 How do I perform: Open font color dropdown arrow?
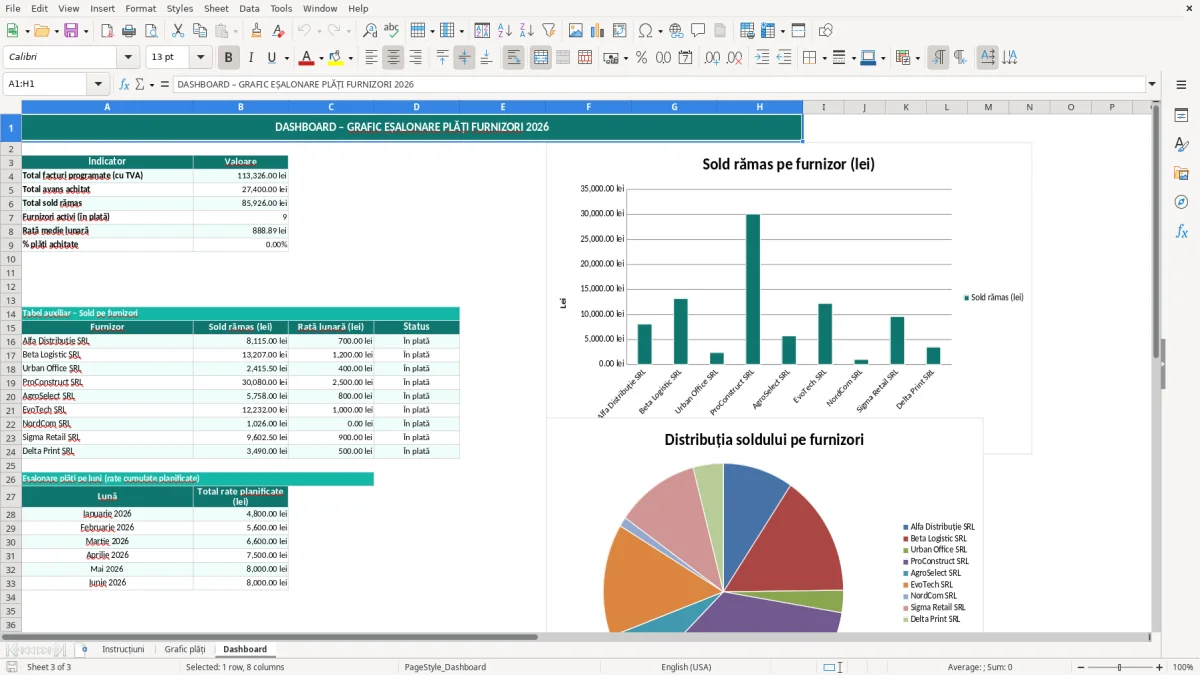click(x=320, y=58)
